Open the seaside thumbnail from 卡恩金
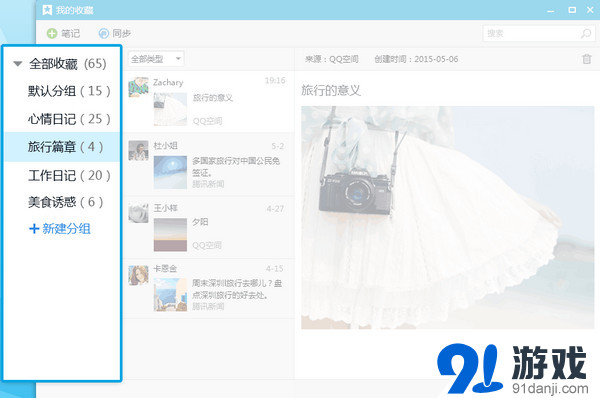The height and width of the screenshot is (398, 600). [x=170, y=295]
